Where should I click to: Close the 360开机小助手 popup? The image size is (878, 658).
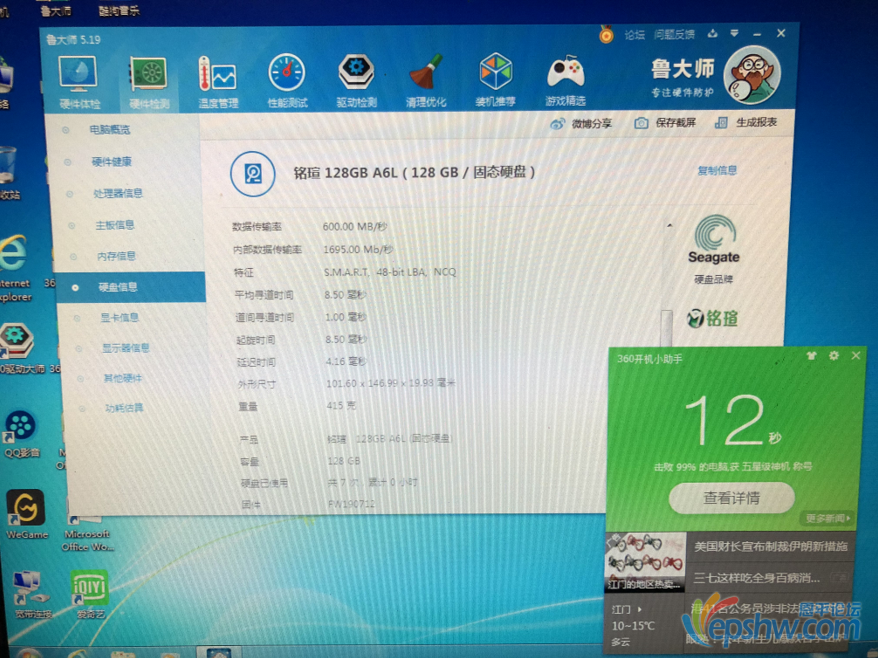point(856,356)
